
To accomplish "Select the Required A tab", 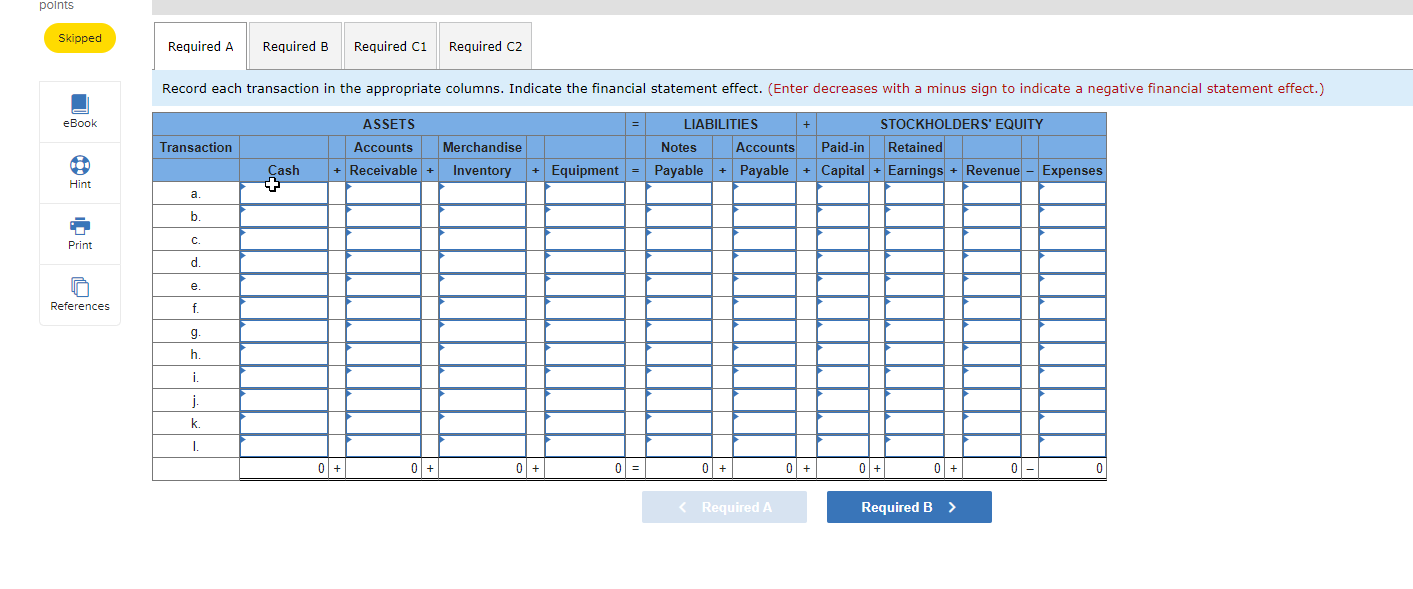I will coord(199,45).
